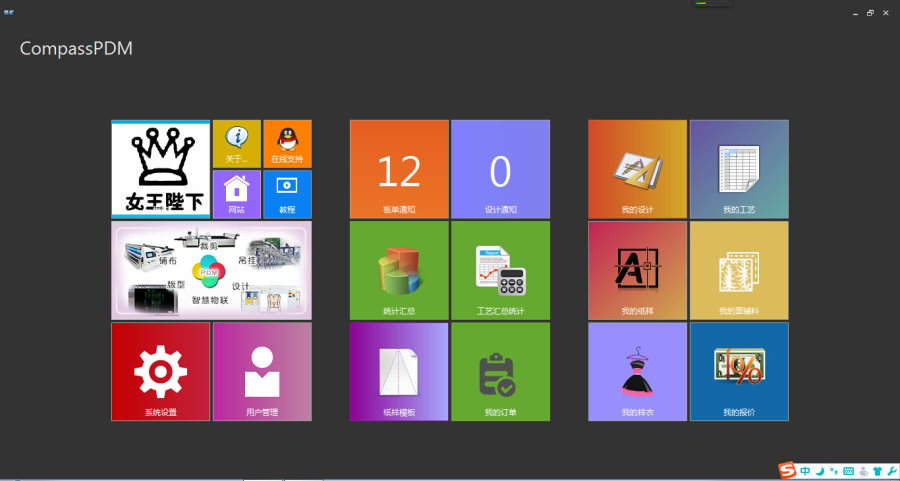Toggle the moon half-width icon in IME bar
Image resolution: width=900 pixels, height=481 pixels.
click(x=820, y=471)
